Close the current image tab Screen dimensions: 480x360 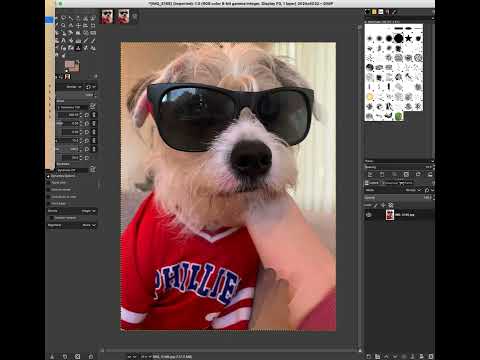(x=135, y=17)
